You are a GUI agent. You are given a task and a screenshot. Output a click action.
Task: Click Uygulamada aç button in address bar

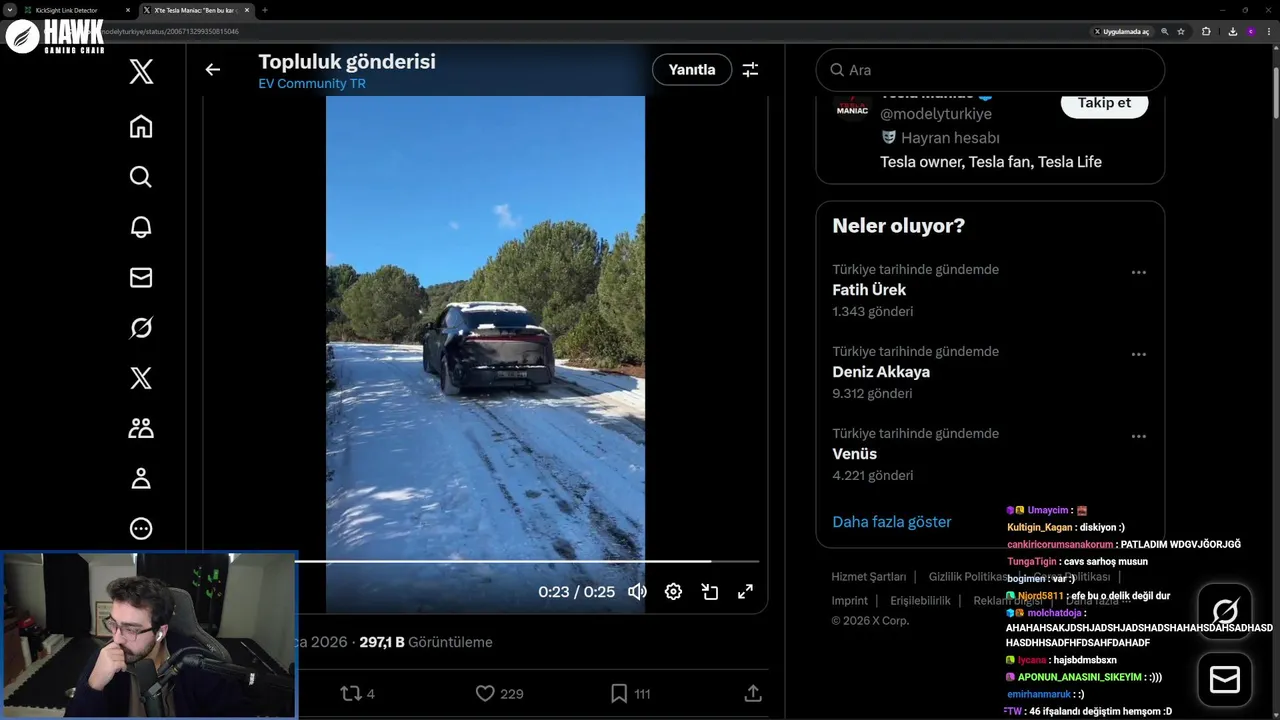pyautogui.click(x=1122, y=31)
